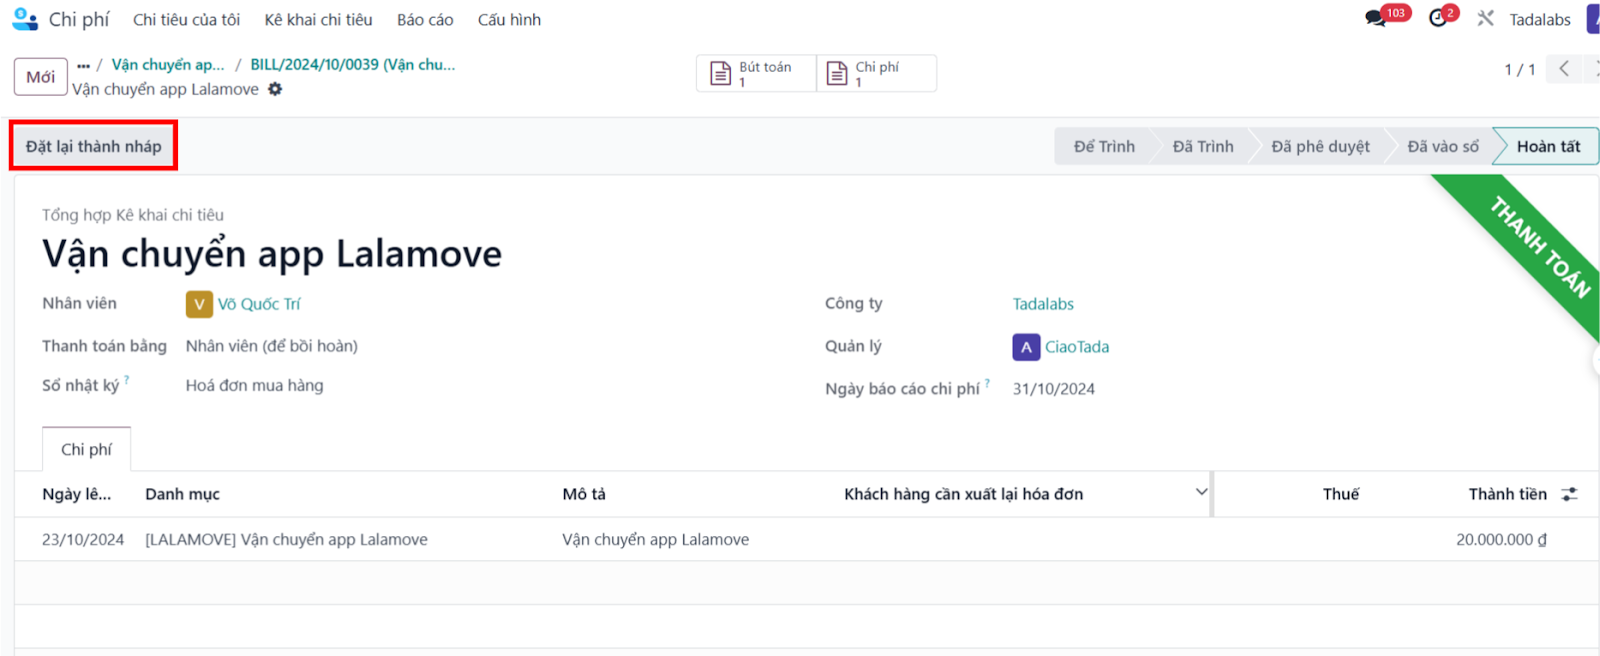Click Võ Quốc Trí avatar icon
The image size is (1600, 656).
click(199, 304)
